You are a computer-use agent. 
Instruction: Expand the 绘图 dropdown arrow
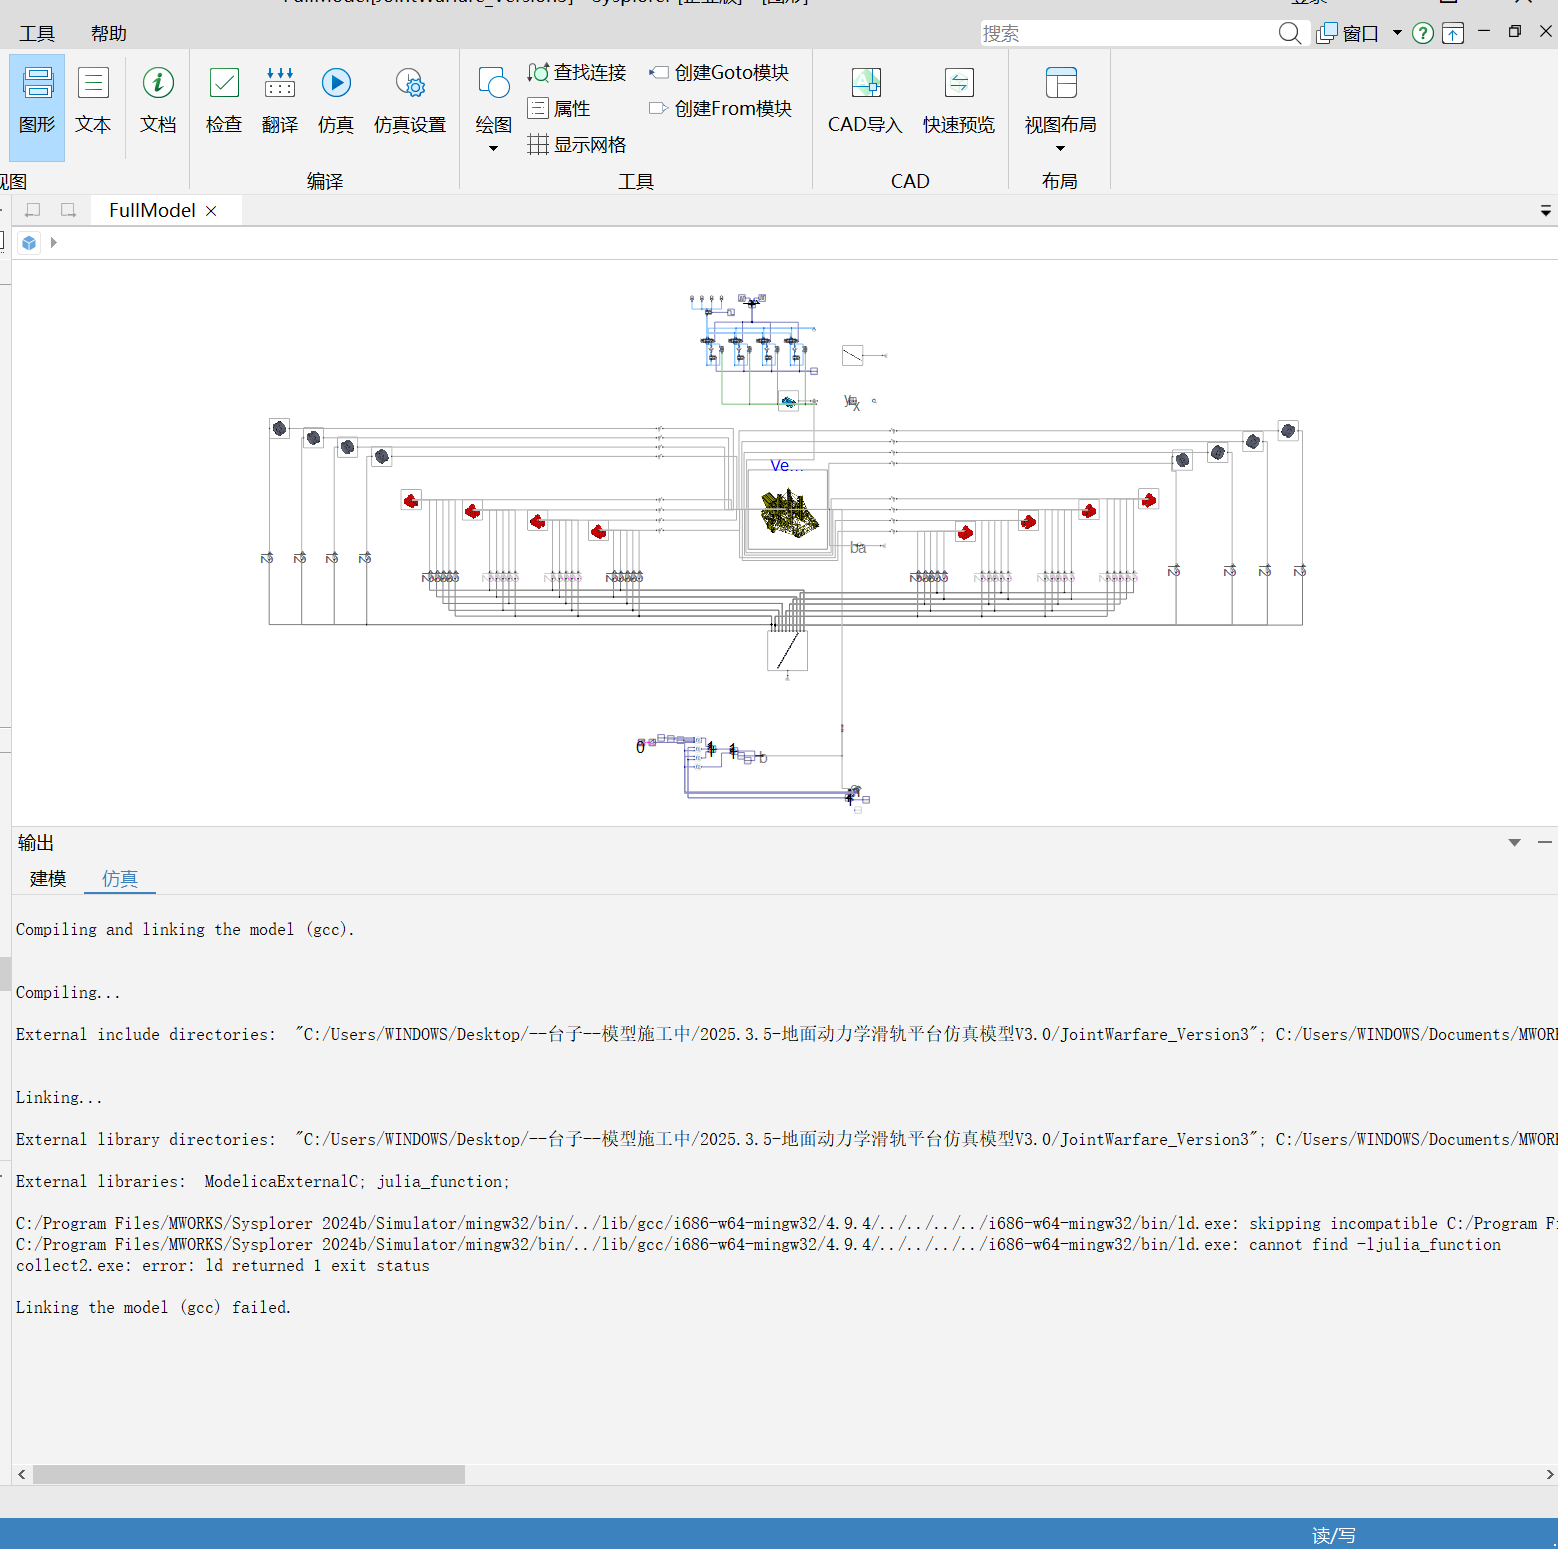point(493,149)
